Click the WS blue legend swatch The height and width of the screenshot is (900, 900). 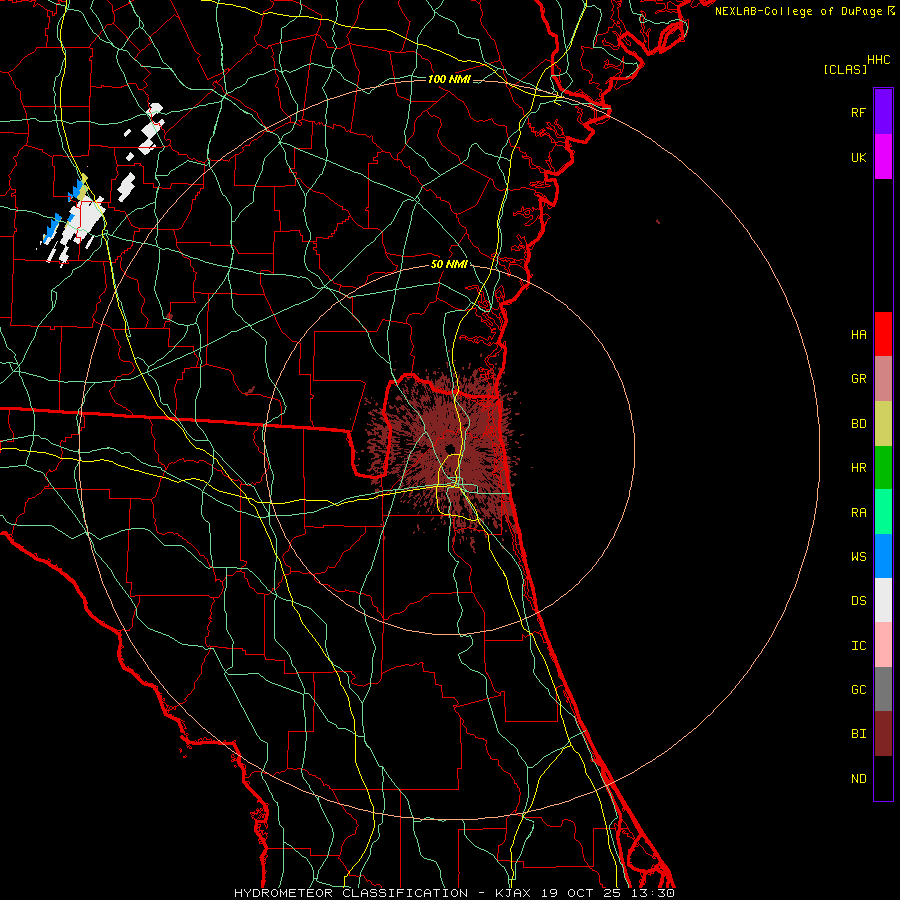[883, 556]
